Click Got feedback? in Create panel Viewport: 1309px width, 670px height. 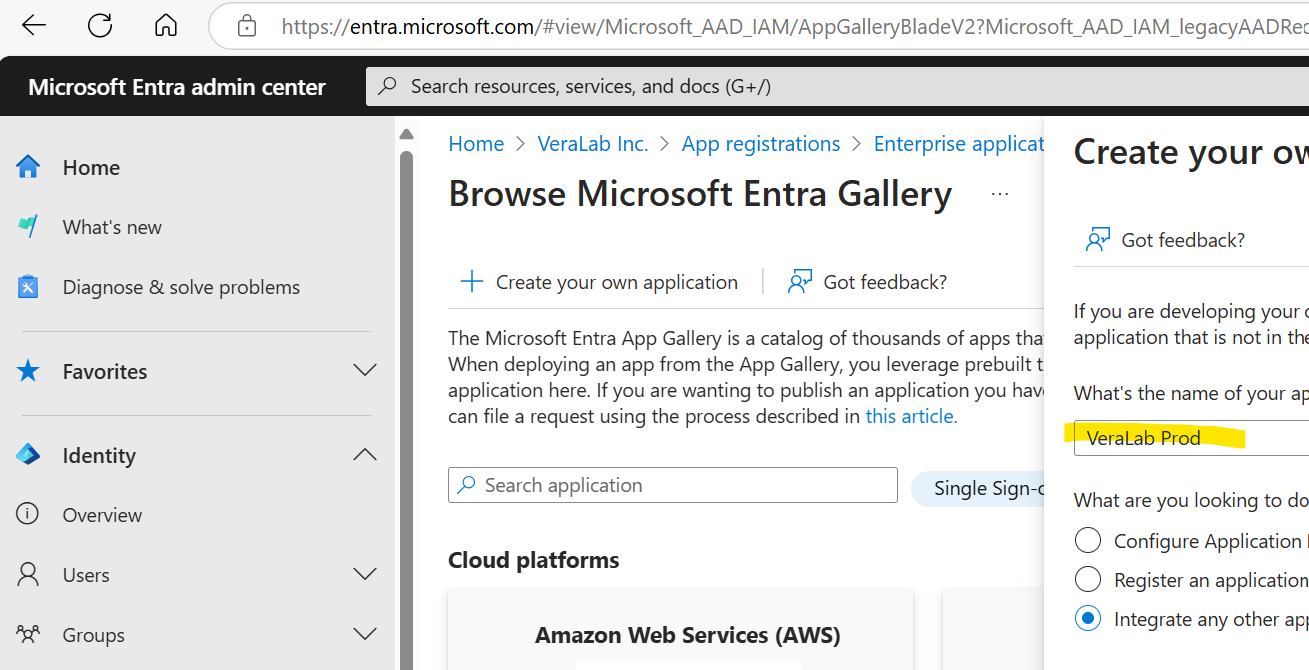tap(1165, 240)
